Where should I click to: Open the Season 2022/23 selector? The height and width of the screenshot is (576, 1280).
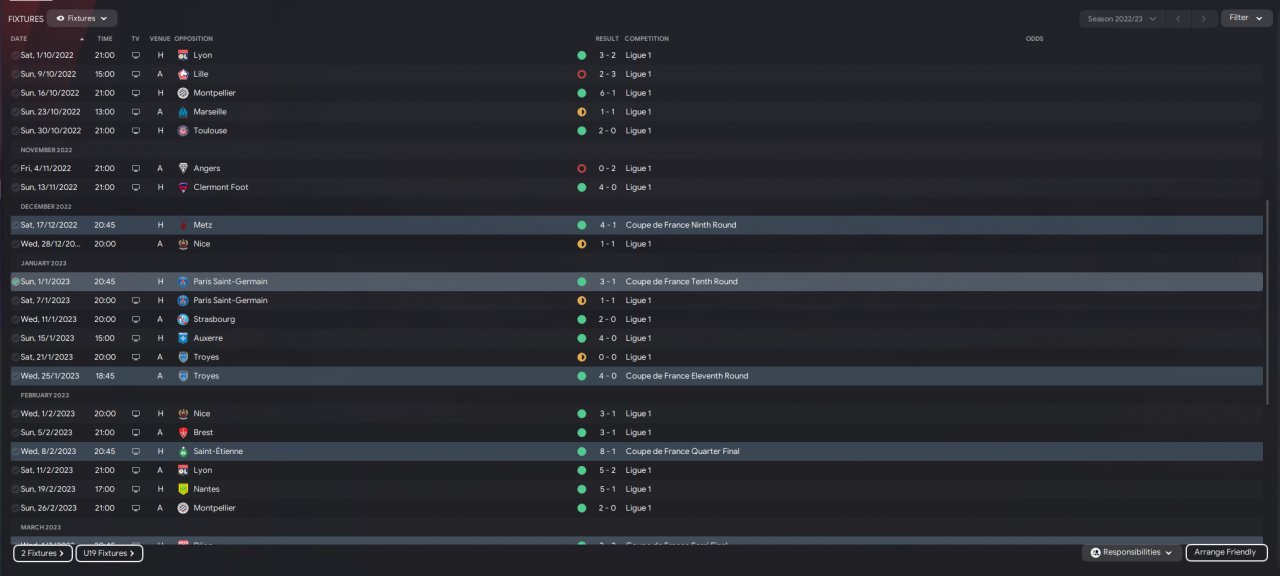click(1121, 18)
